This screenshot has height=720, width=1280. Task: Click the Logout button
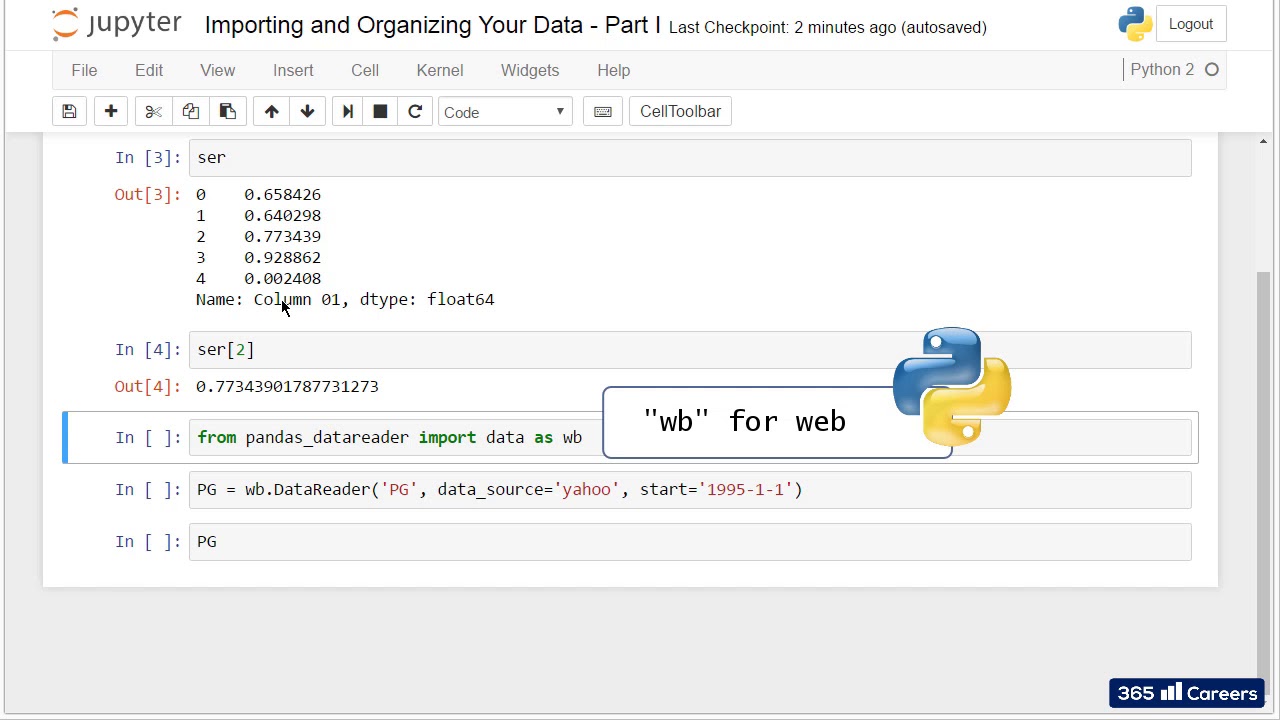1191,24
